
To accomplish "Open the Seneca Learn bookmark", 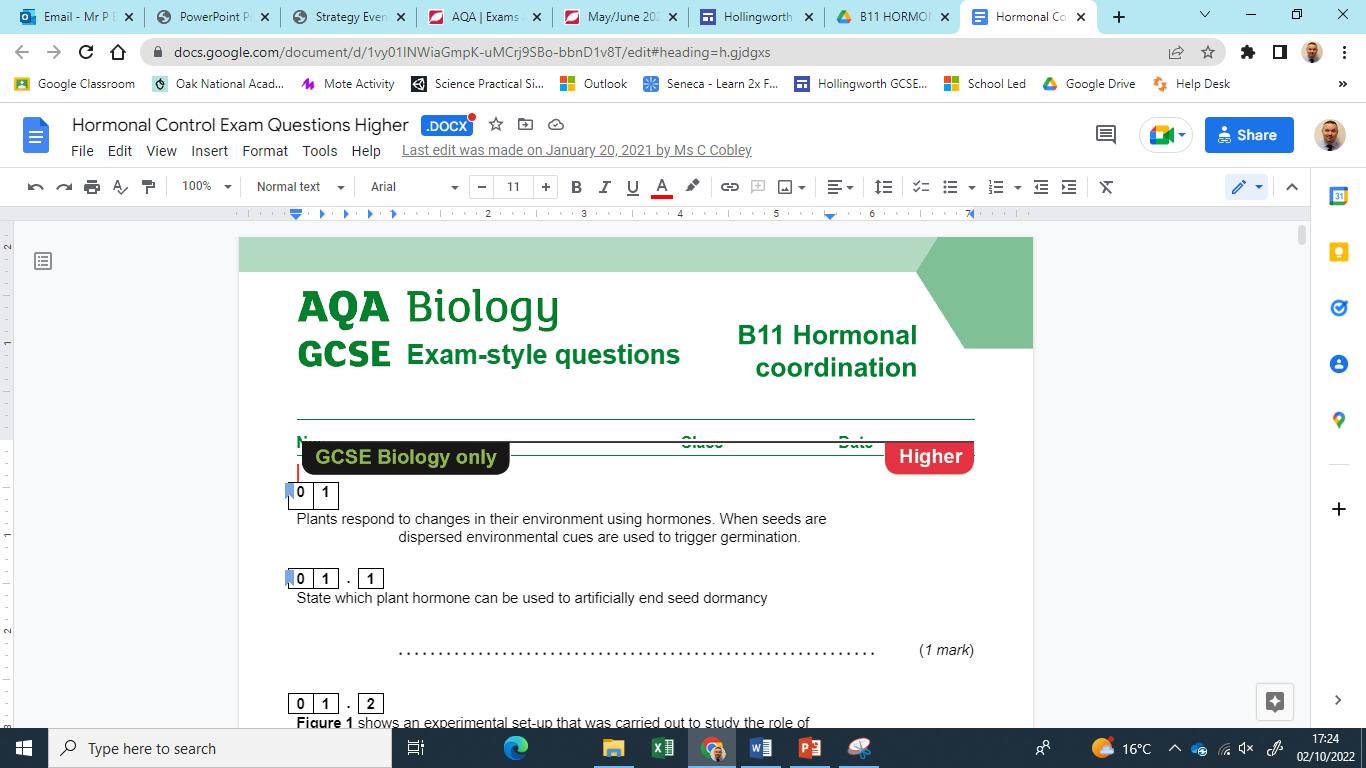I will click(710, 84).
